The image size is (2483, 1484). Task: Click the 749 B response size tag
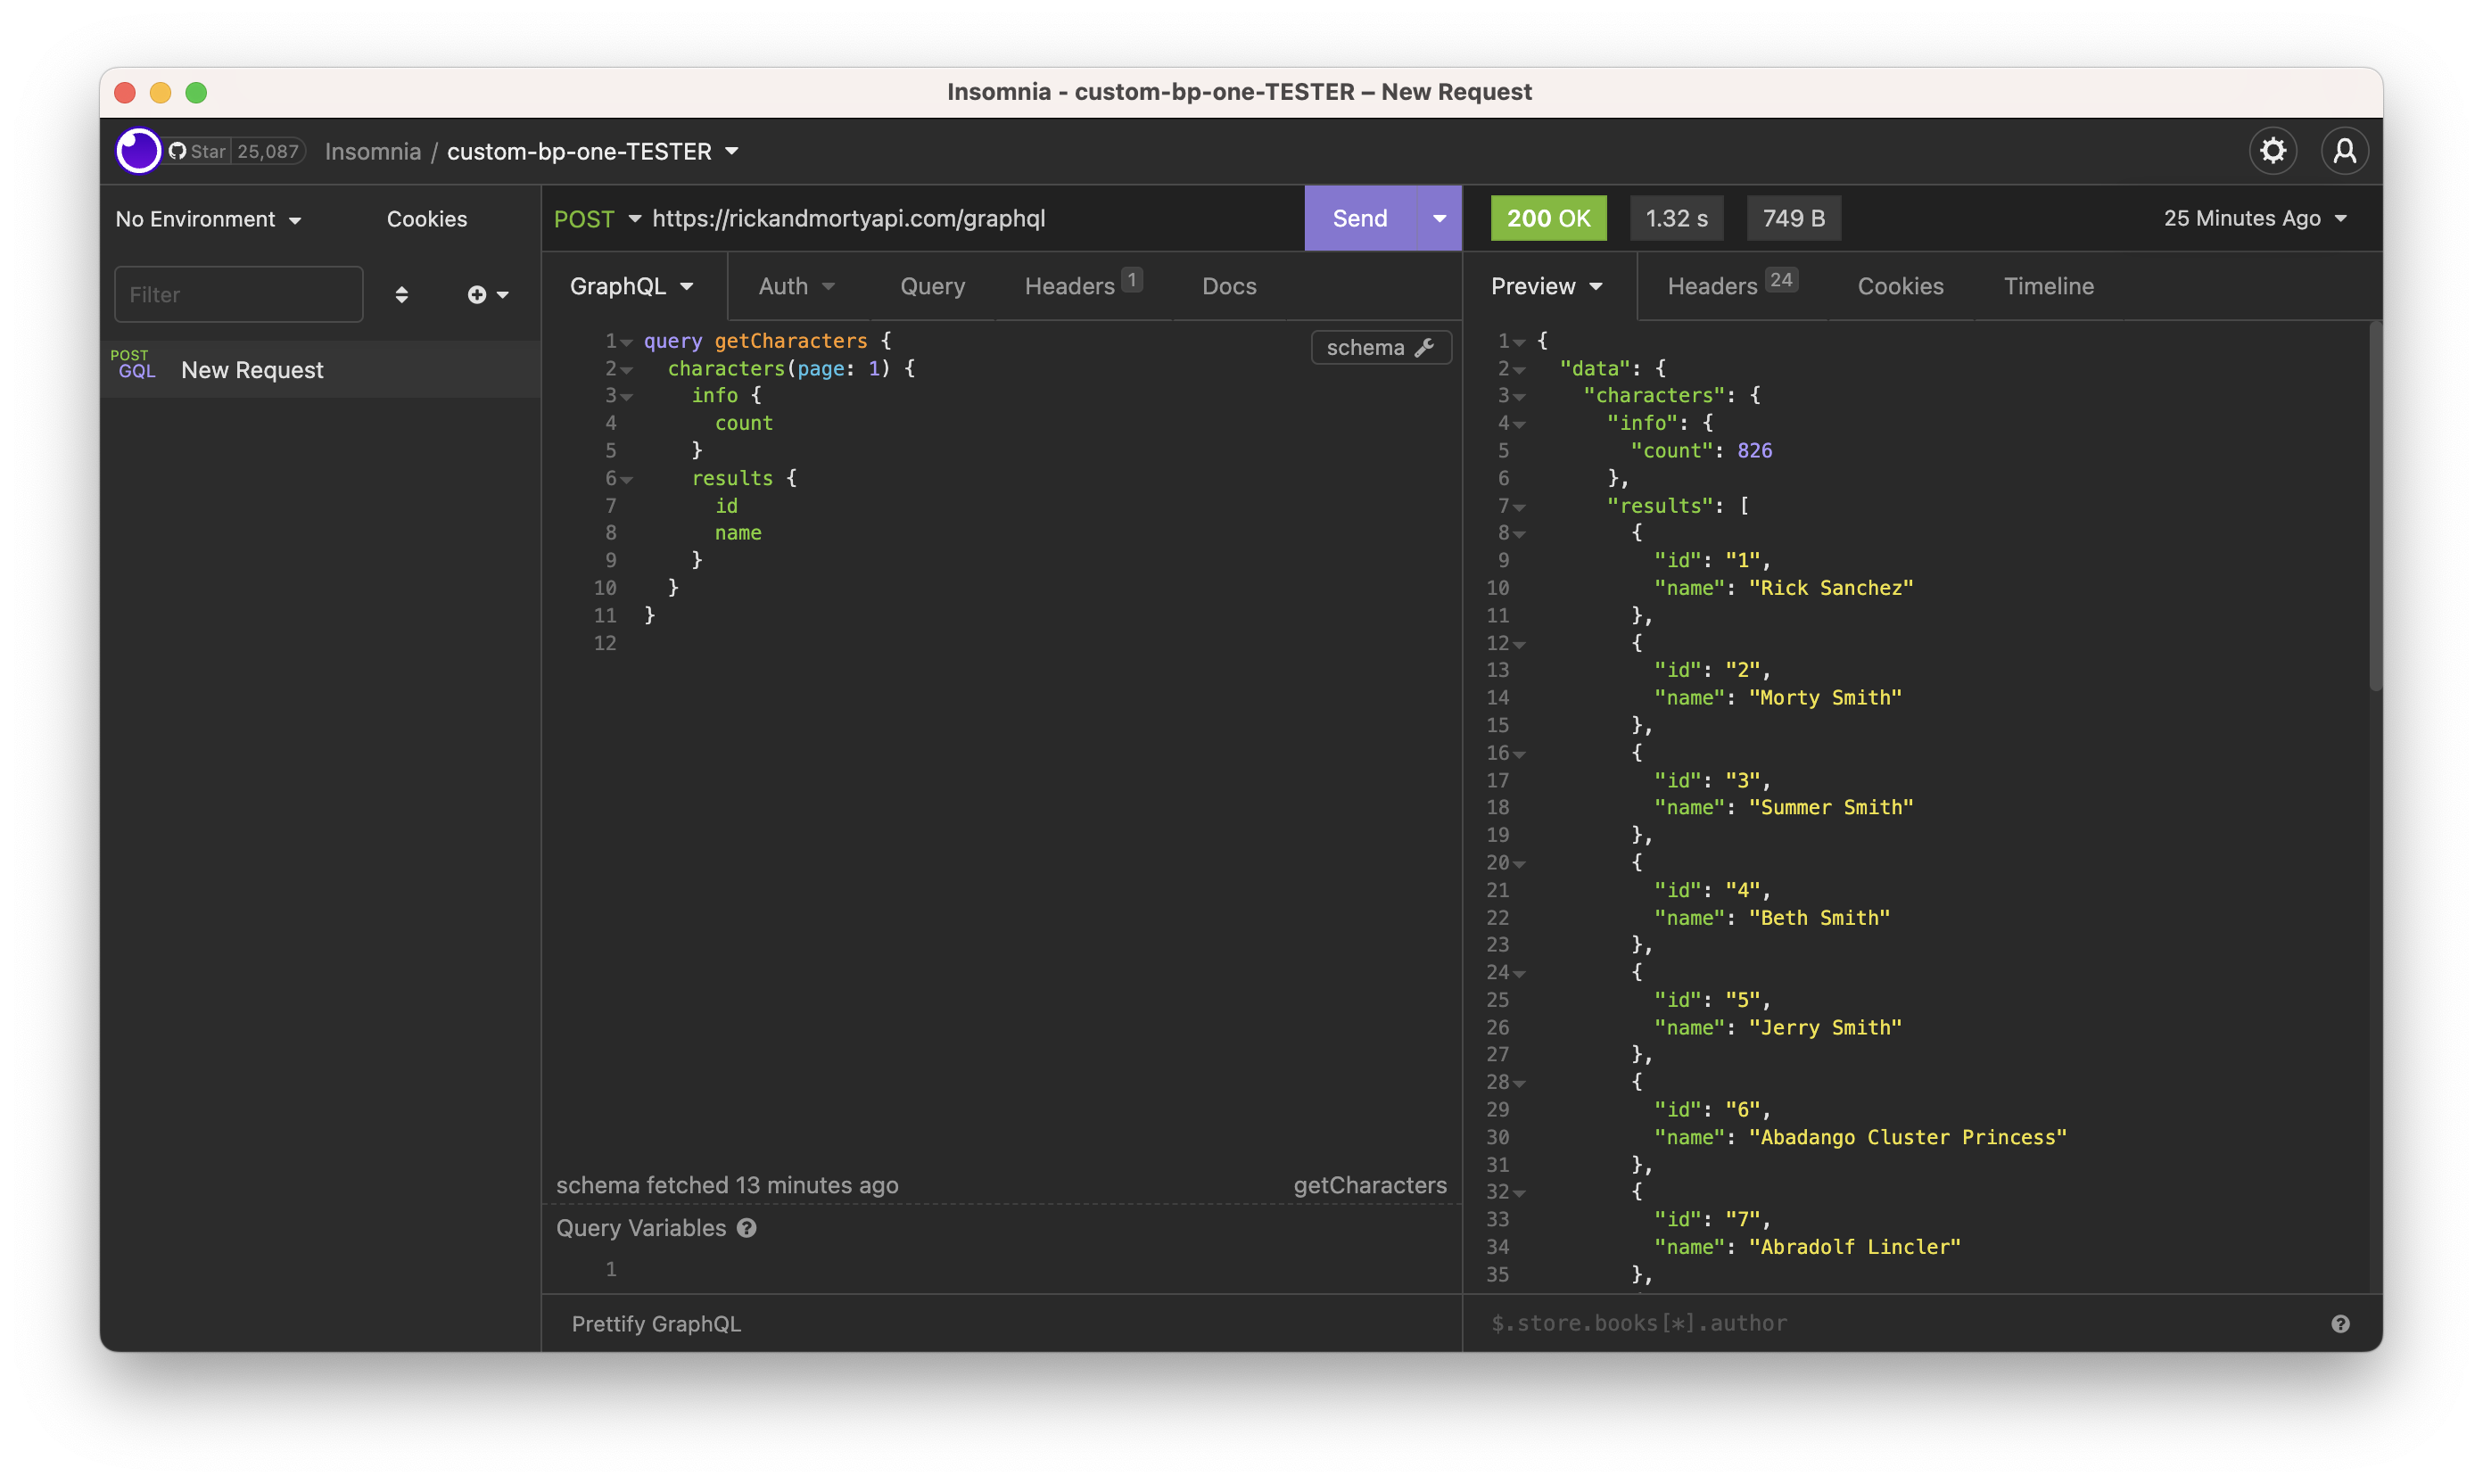click(1793, 218)
